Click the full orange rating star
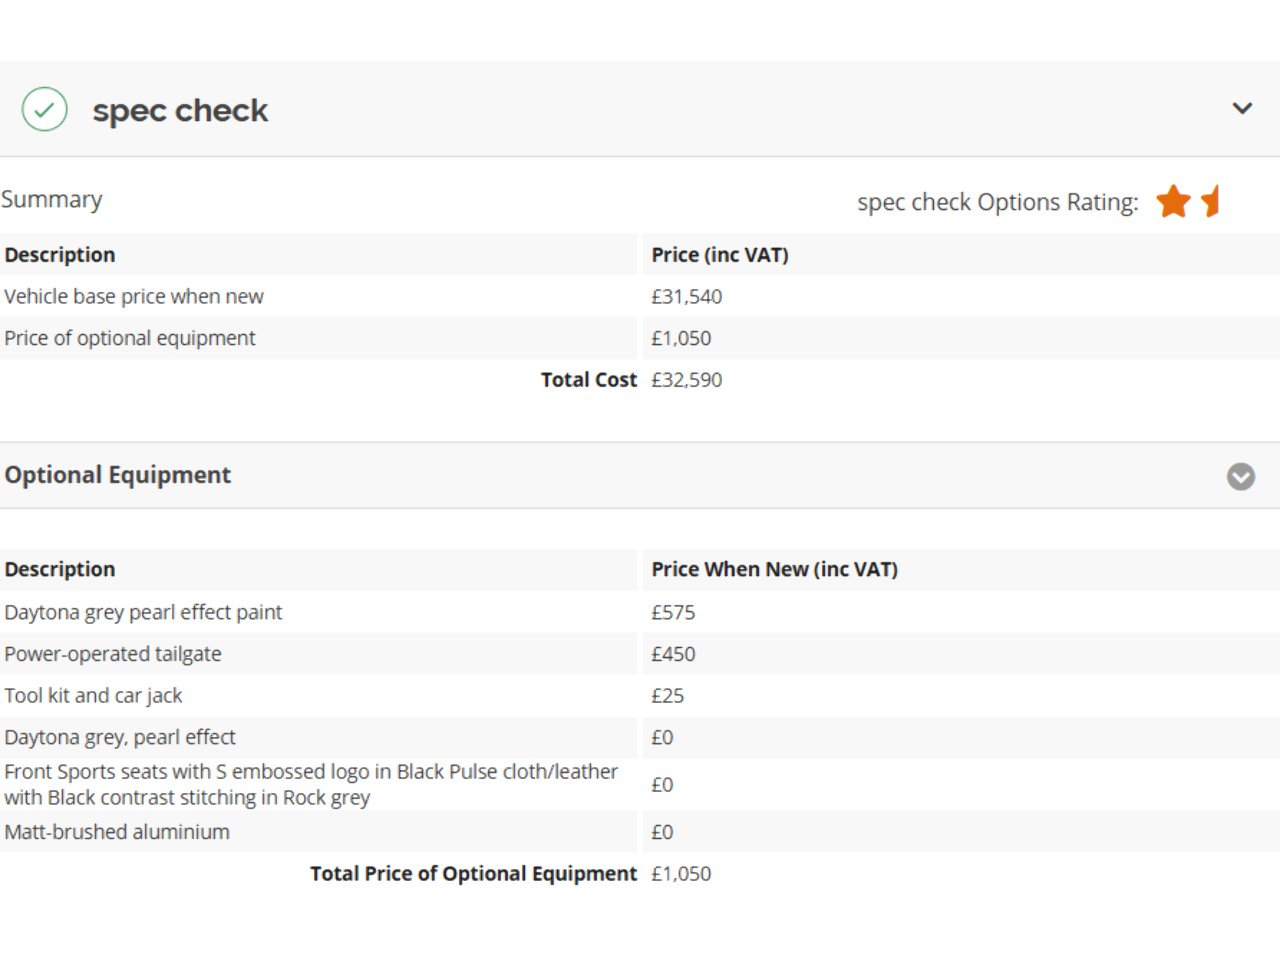Viewport: 1280px width, 960px height. pyautogui.click(x=1173, y=201)
